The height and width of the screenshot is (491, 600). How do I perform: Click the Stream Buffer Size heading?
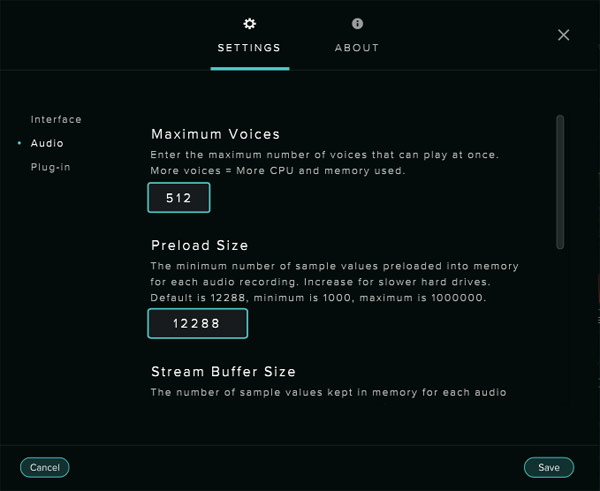pyautogui.click(x=223, y=372)
